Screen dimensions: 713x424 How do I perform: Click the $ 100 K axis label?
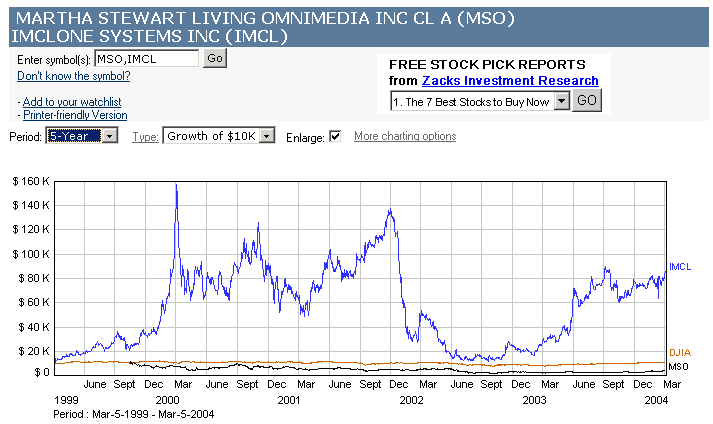tap(30, 254)
